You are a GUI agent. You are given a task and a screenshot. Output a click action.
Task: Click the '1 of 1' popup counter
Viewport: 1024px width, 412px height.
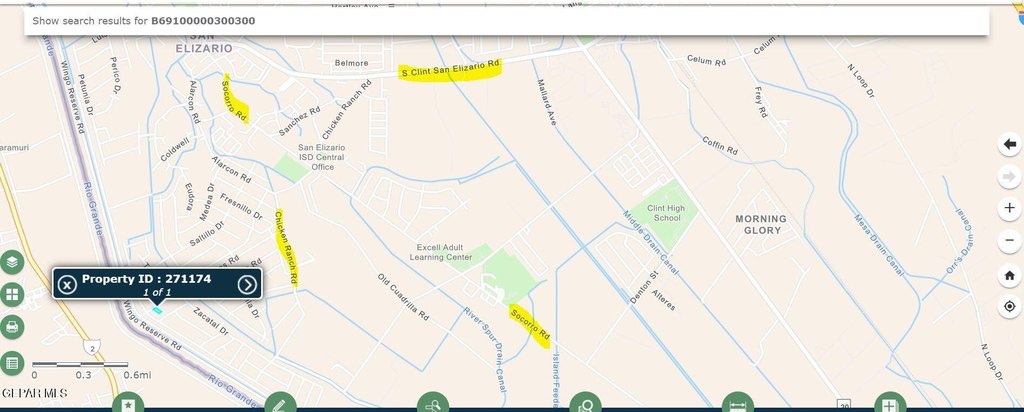[157, 293]
